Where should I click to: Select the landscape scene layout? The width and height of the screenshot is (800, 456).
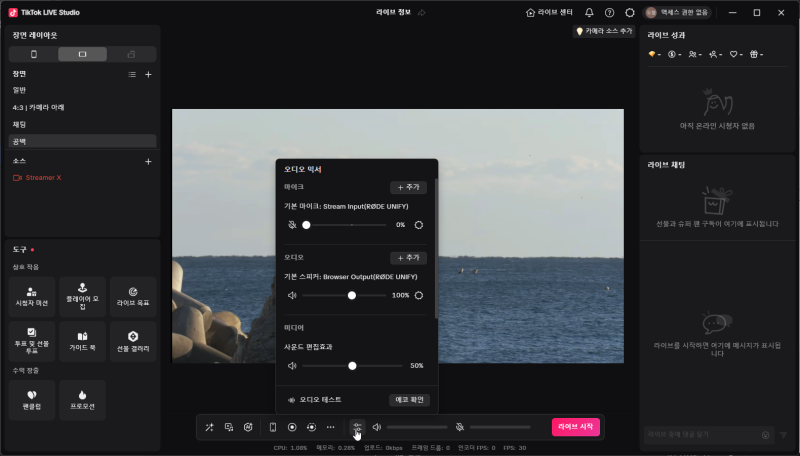tap(82, 54)
